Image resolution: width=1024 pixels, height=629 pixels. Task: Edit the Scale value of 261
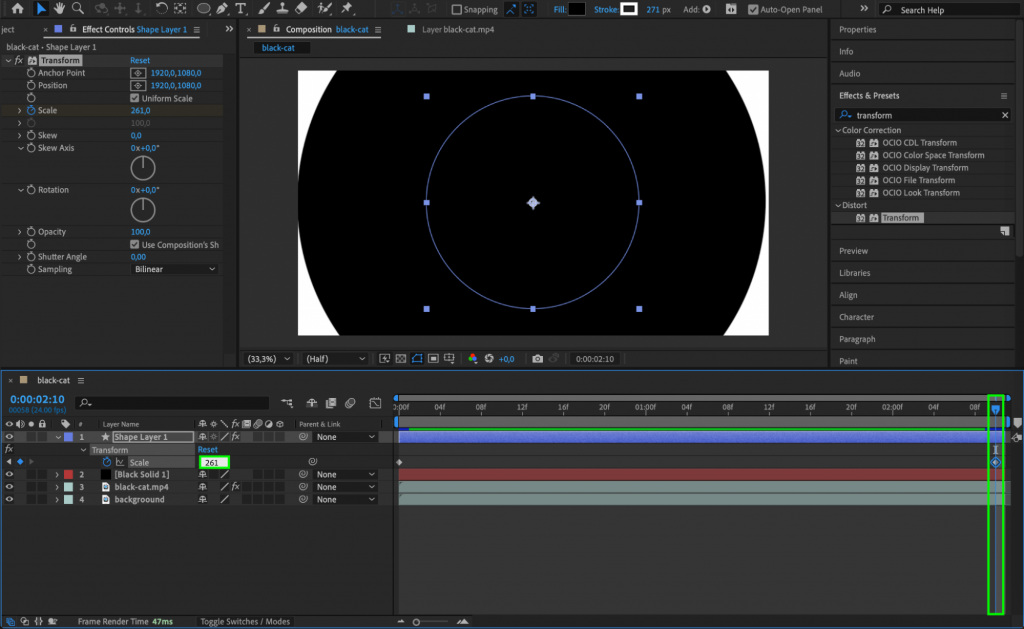click(212, 462)
